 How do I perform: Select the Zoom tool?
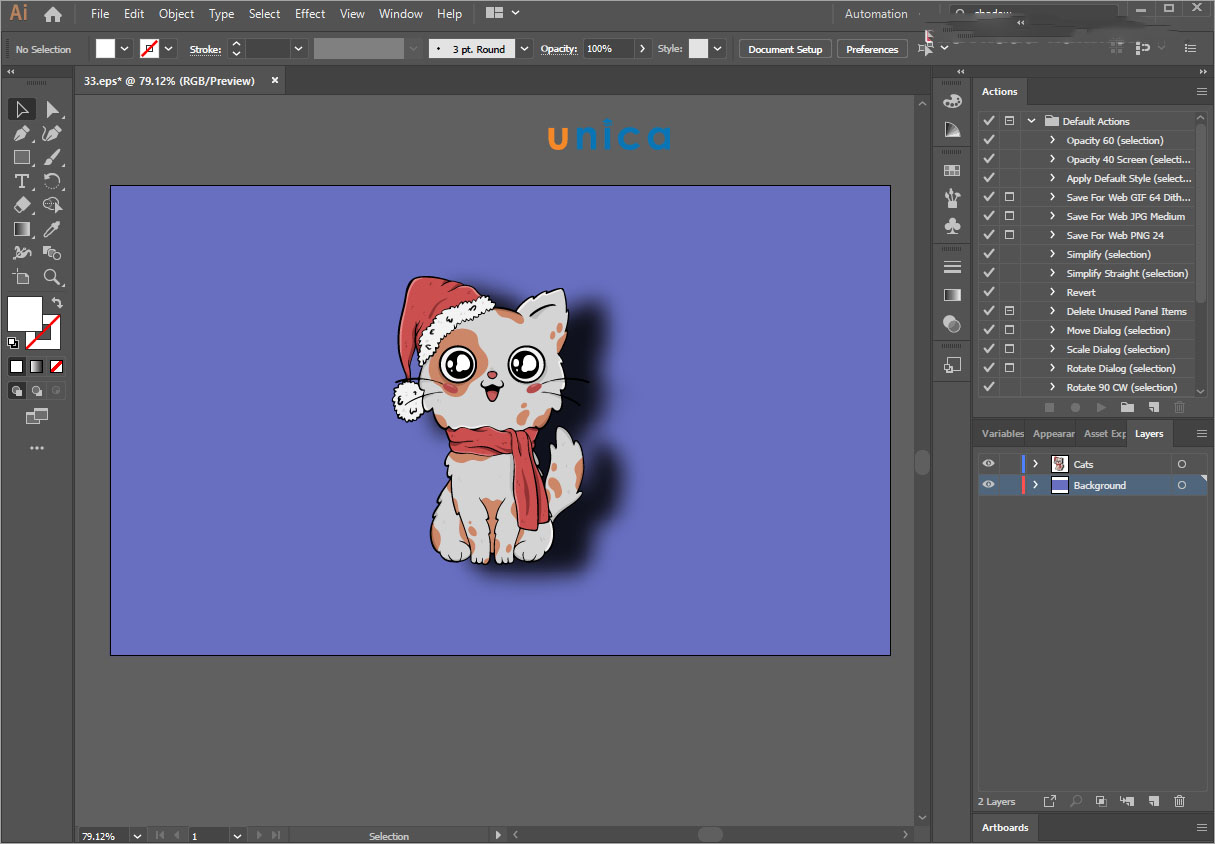52,277
